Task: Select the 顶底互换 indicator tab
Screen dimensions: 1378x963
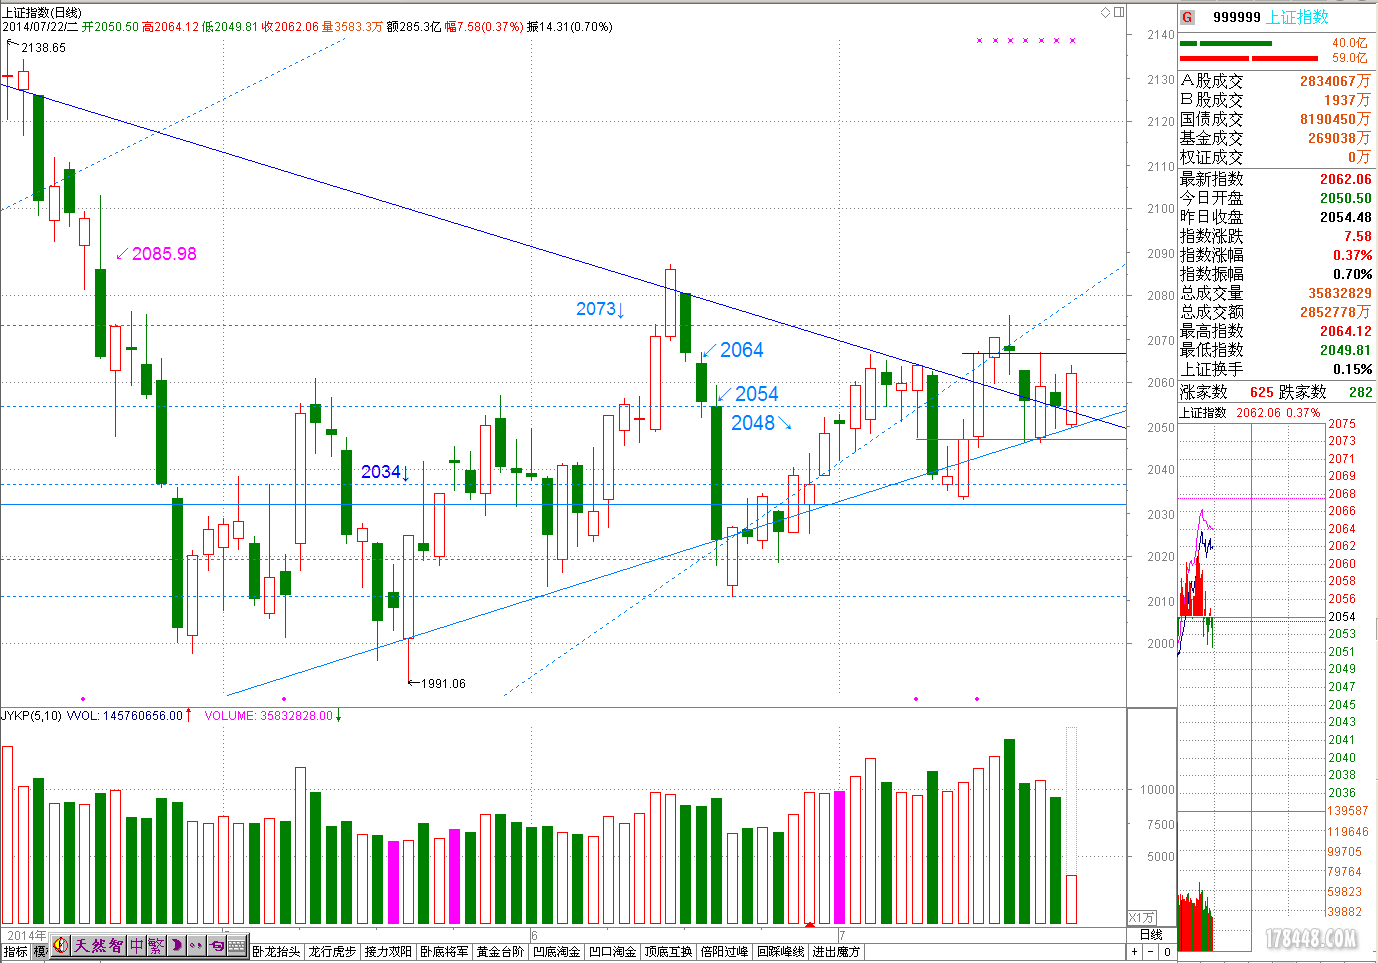Action: click(669, 952)
